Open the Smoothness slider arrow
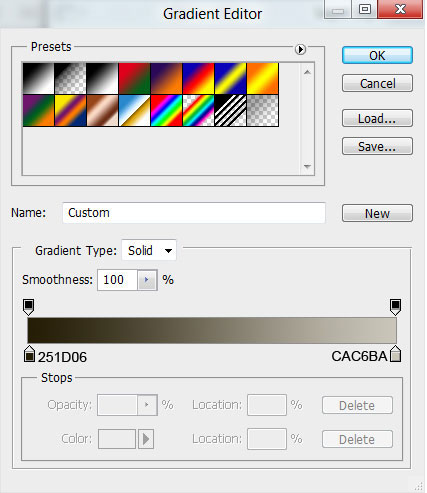The image size is (427, 493). 146,280
